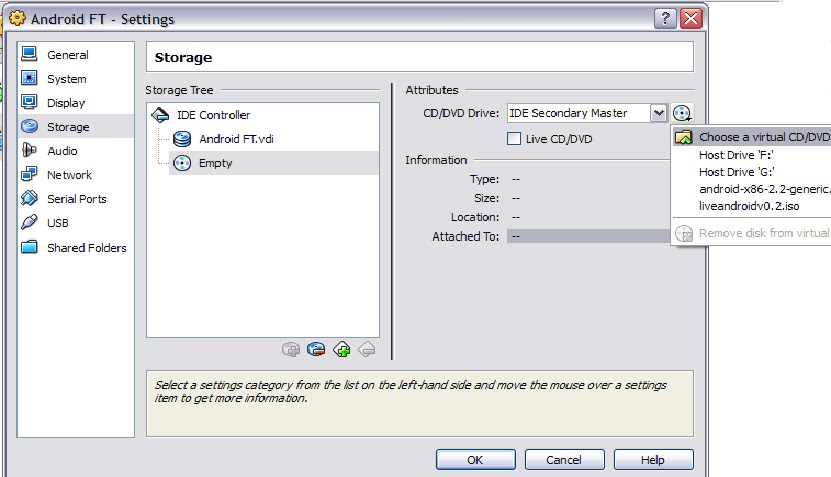Click the Attached To value field

click(588, 236)
